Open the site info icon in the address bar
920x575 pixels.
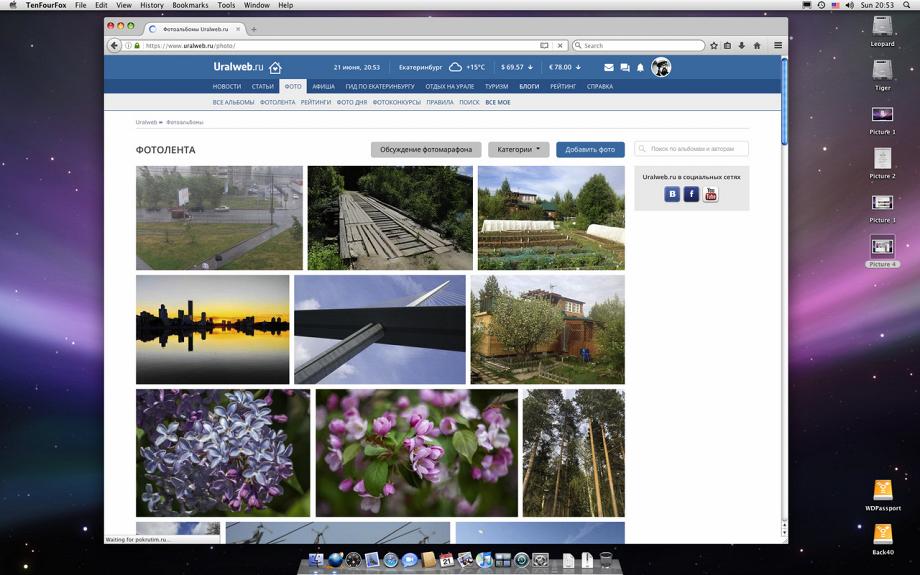128,45
